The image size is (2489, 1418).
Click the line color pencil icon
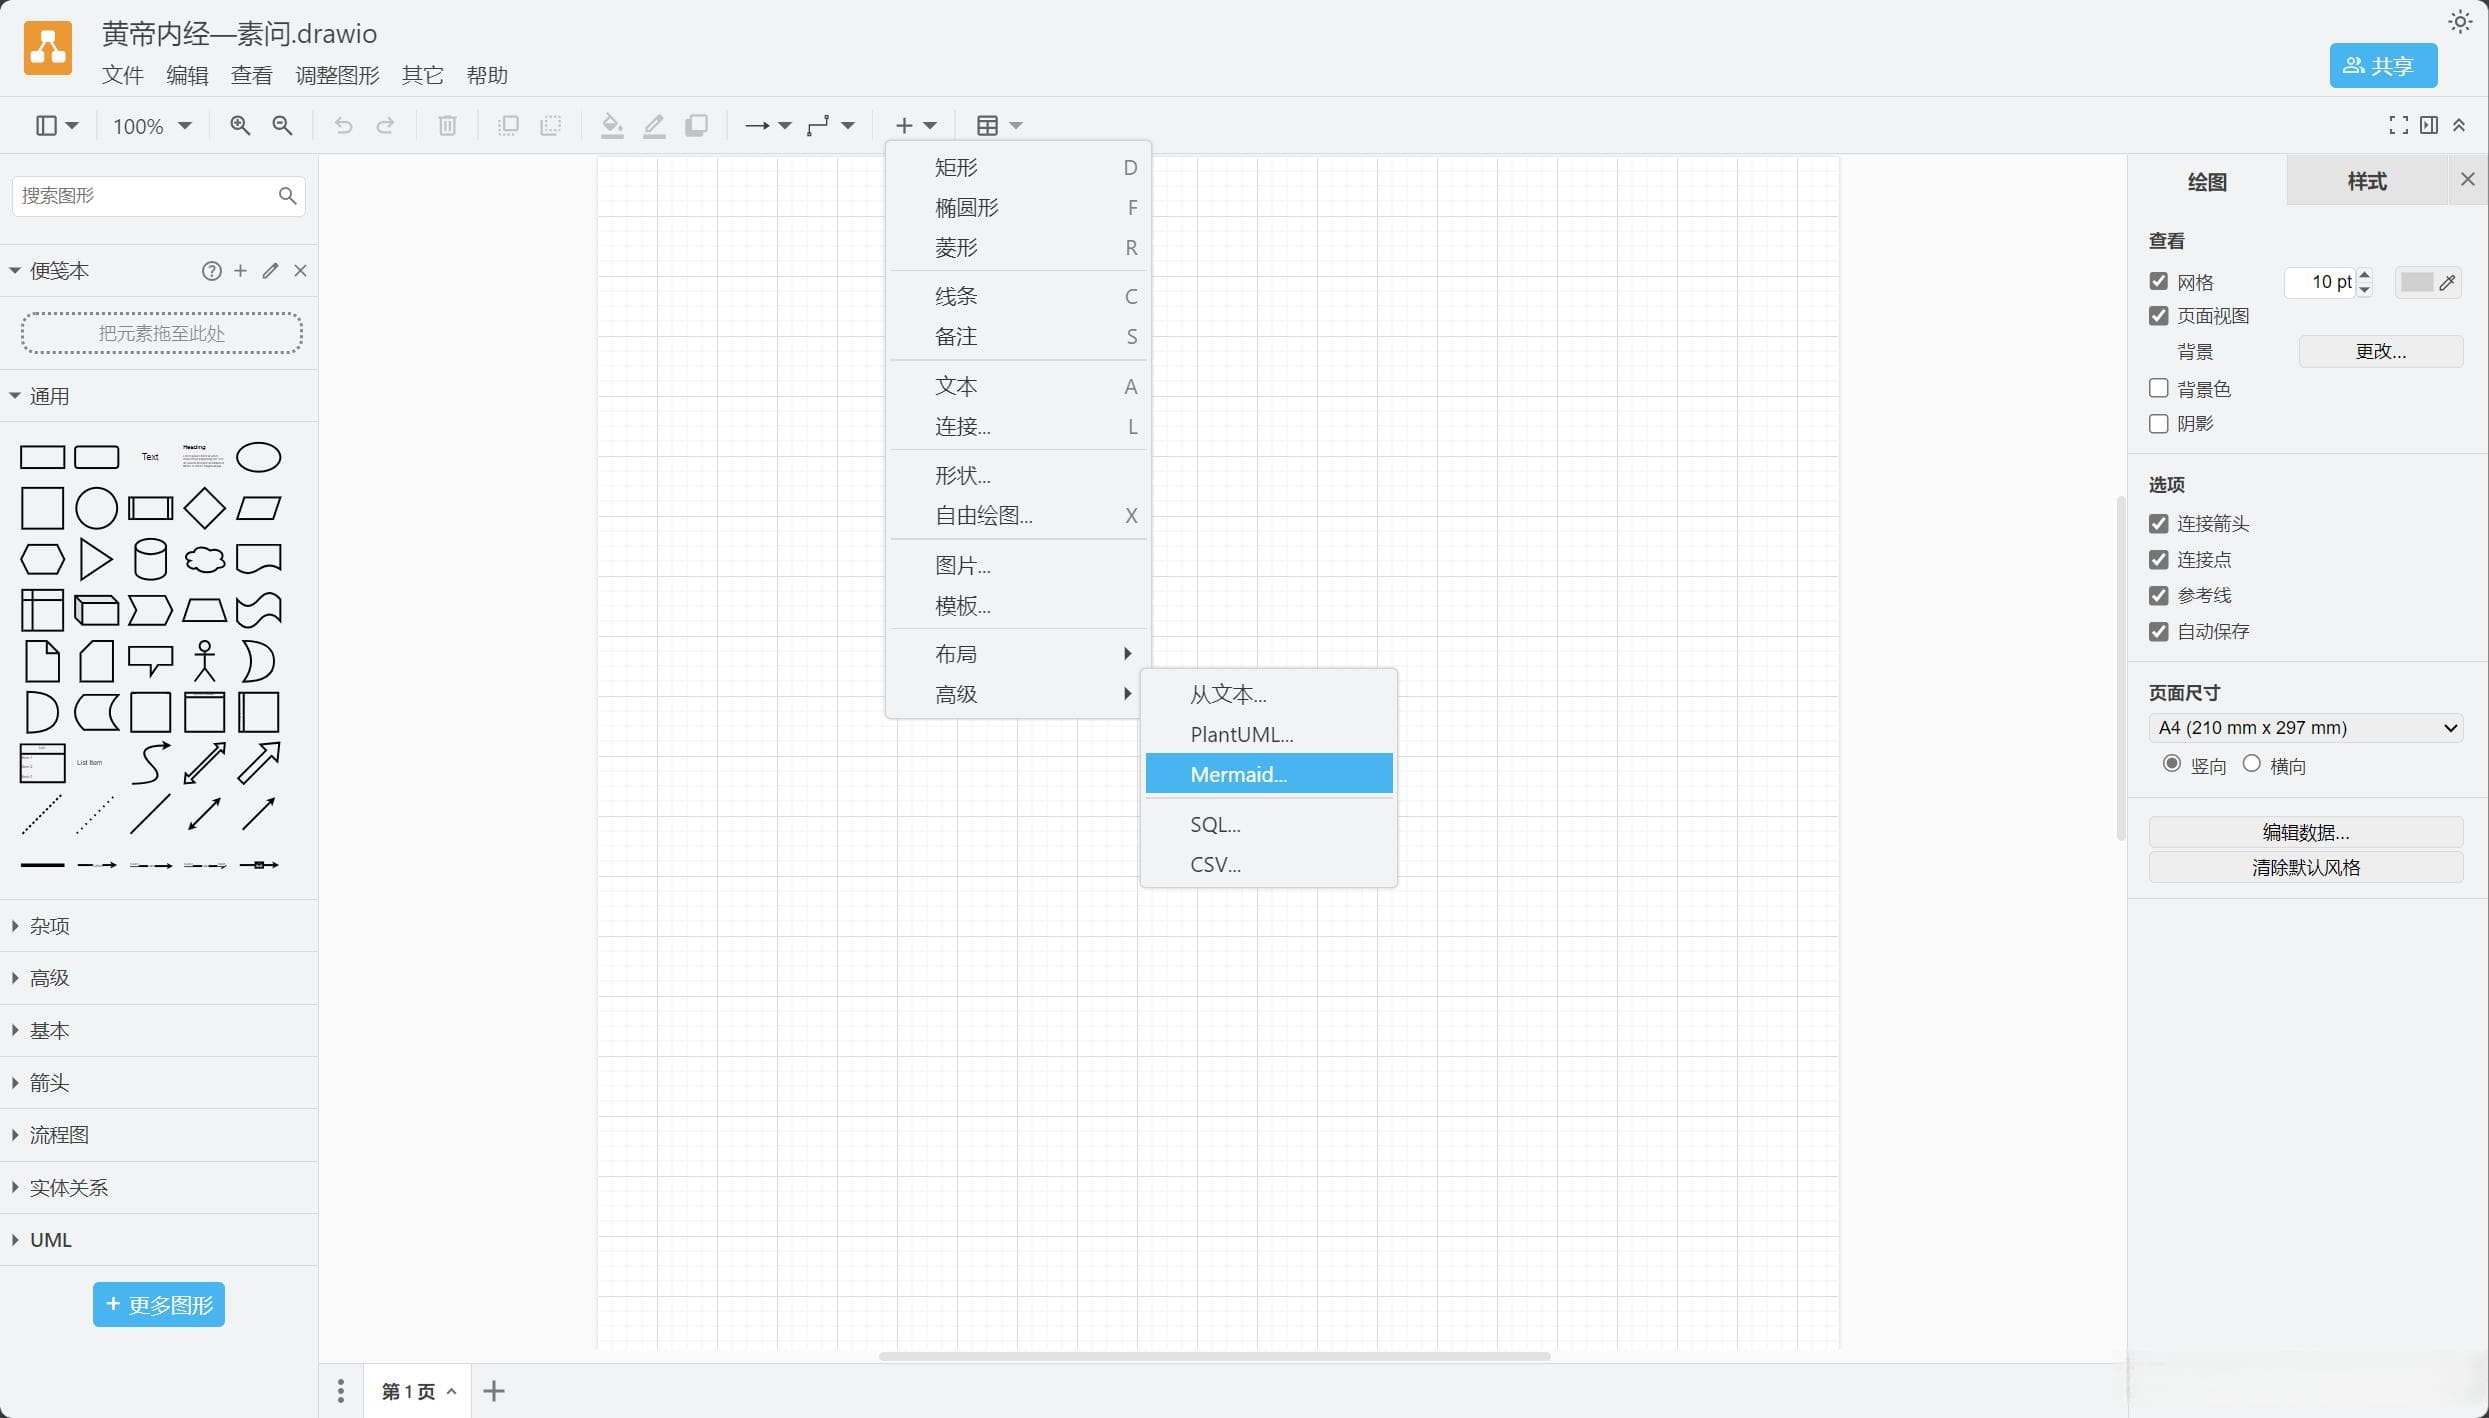[x=654, y=125]
